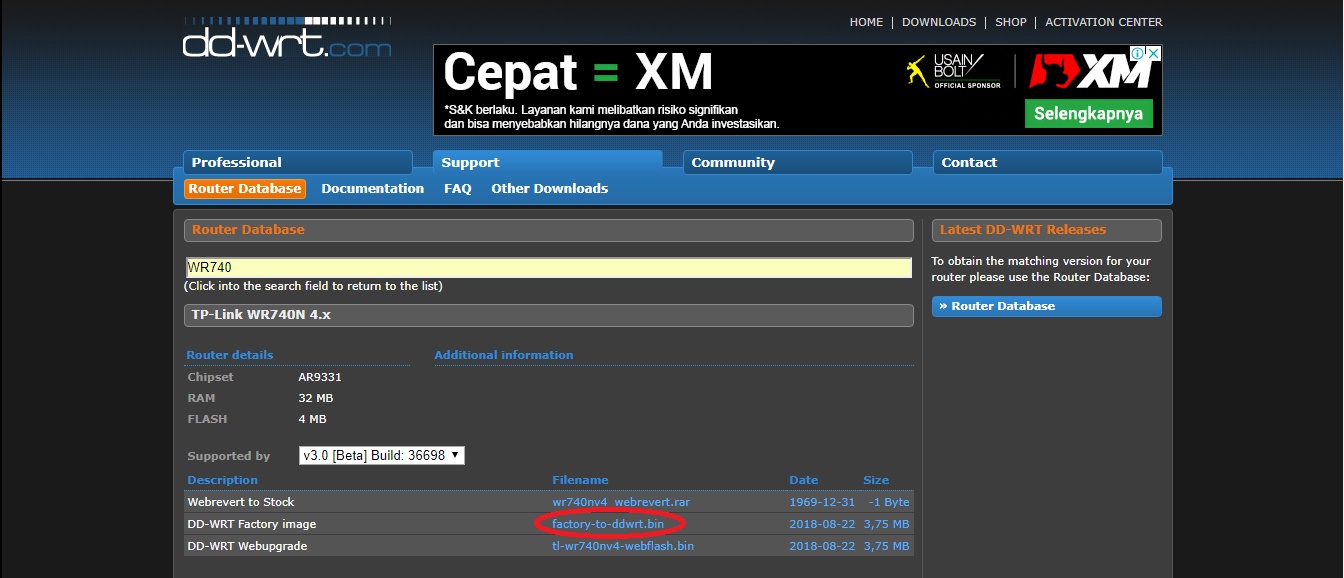Click the Cepat = XM ad banner
1344x578 pixels.
[798, 90]
